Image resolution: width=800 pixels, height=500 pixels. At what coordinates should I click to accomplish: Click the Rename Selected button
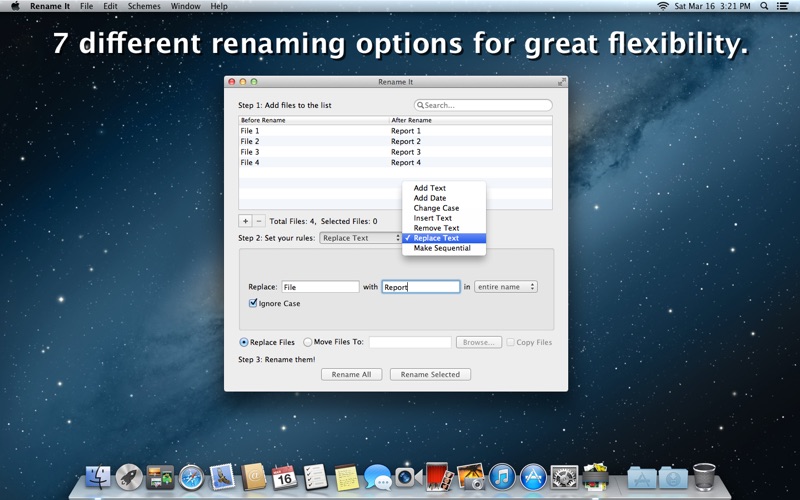430,374
